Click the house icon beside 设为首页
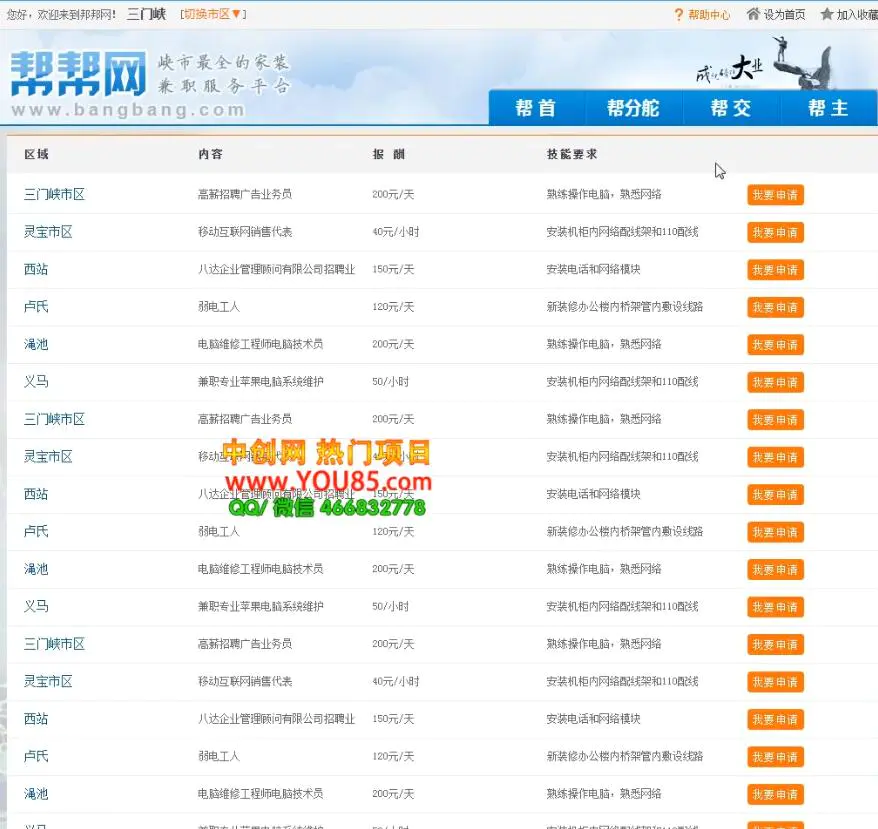 click(753, 15)
